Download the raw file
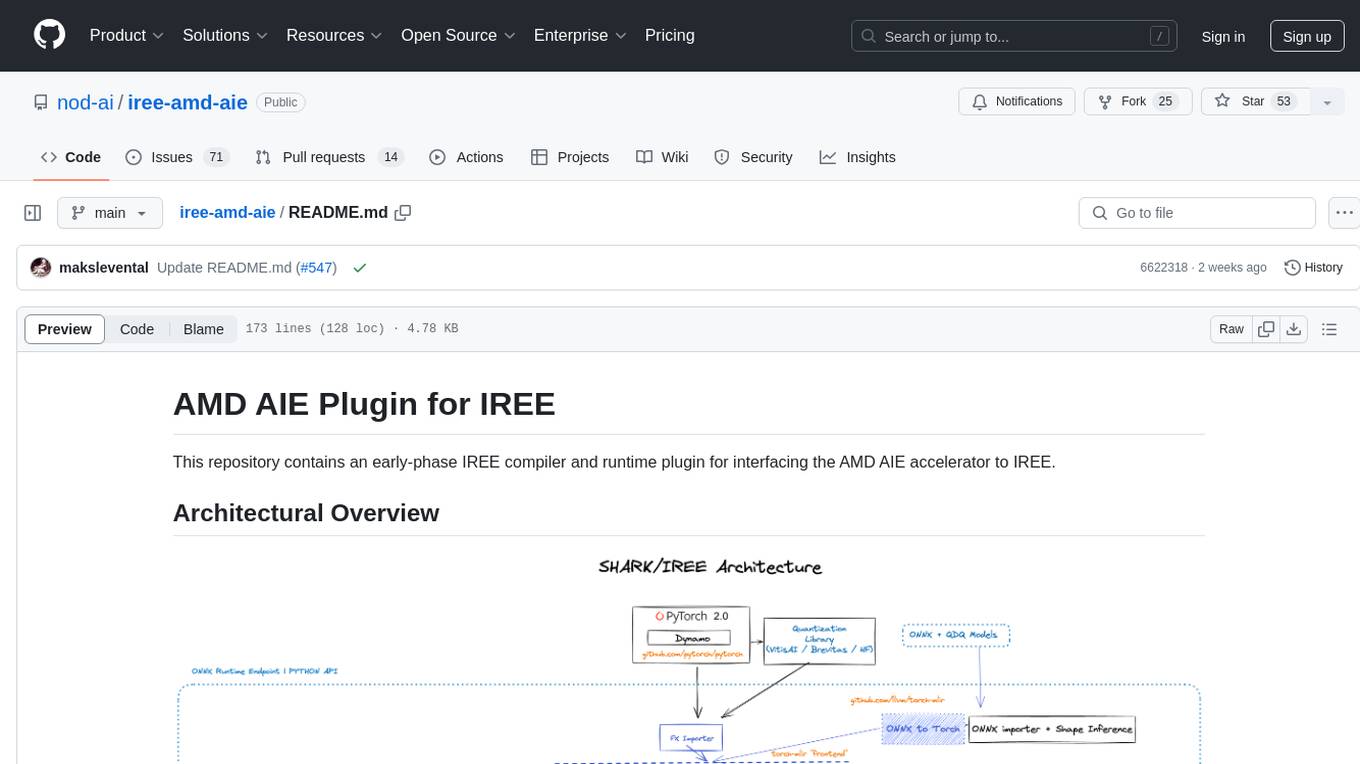1360x764 pixels. 1293,329
